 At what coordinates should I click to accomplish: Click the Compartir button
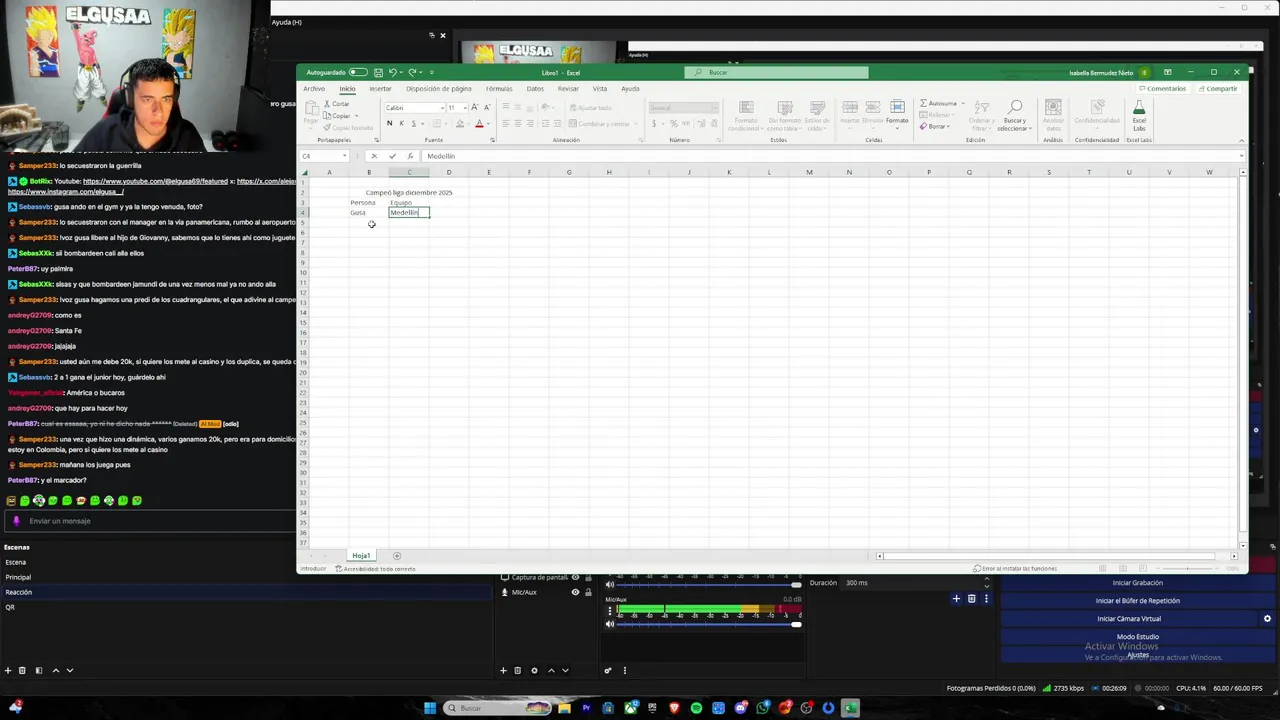tap(1217, 89)
